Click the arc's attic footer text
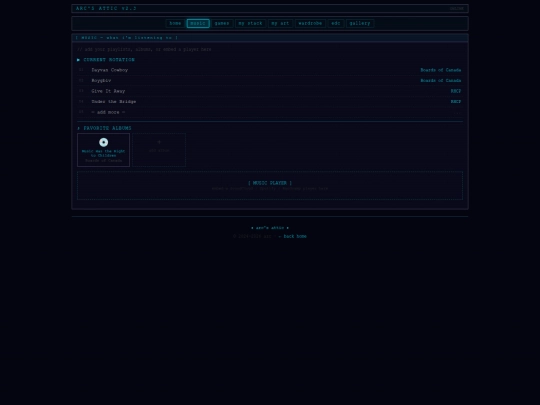Image resolution: width=540 pixels, height=405 pixels. (x=270, y=228)
